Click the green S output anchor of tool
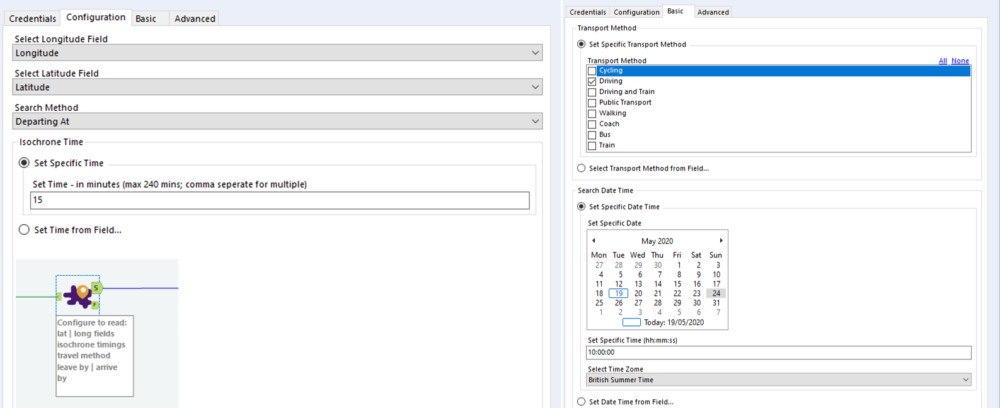Screen dimensions: 1000x408 click(96, 288)
